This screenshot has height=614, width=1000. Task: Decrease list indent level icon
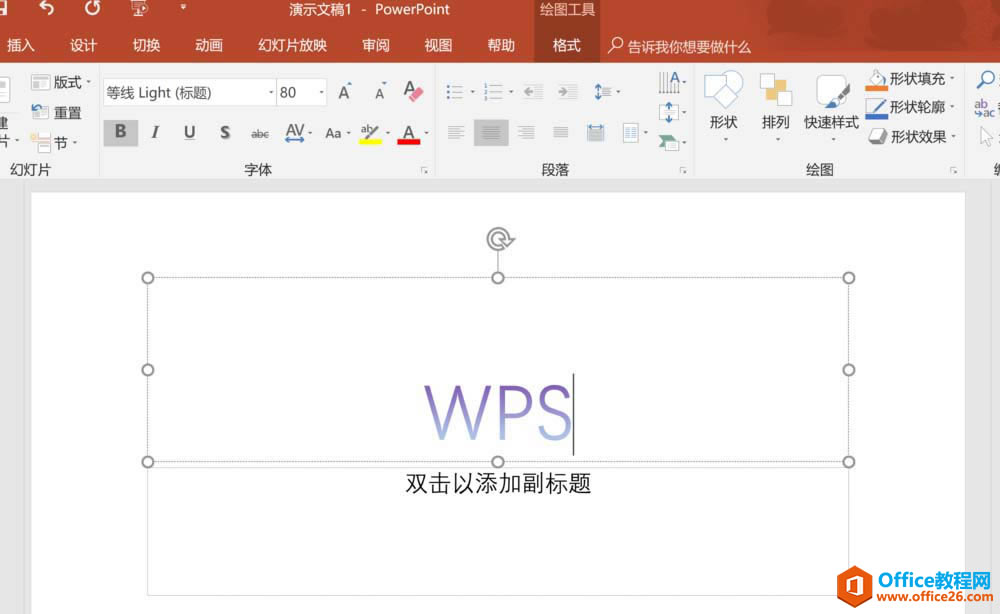point(532,92)
